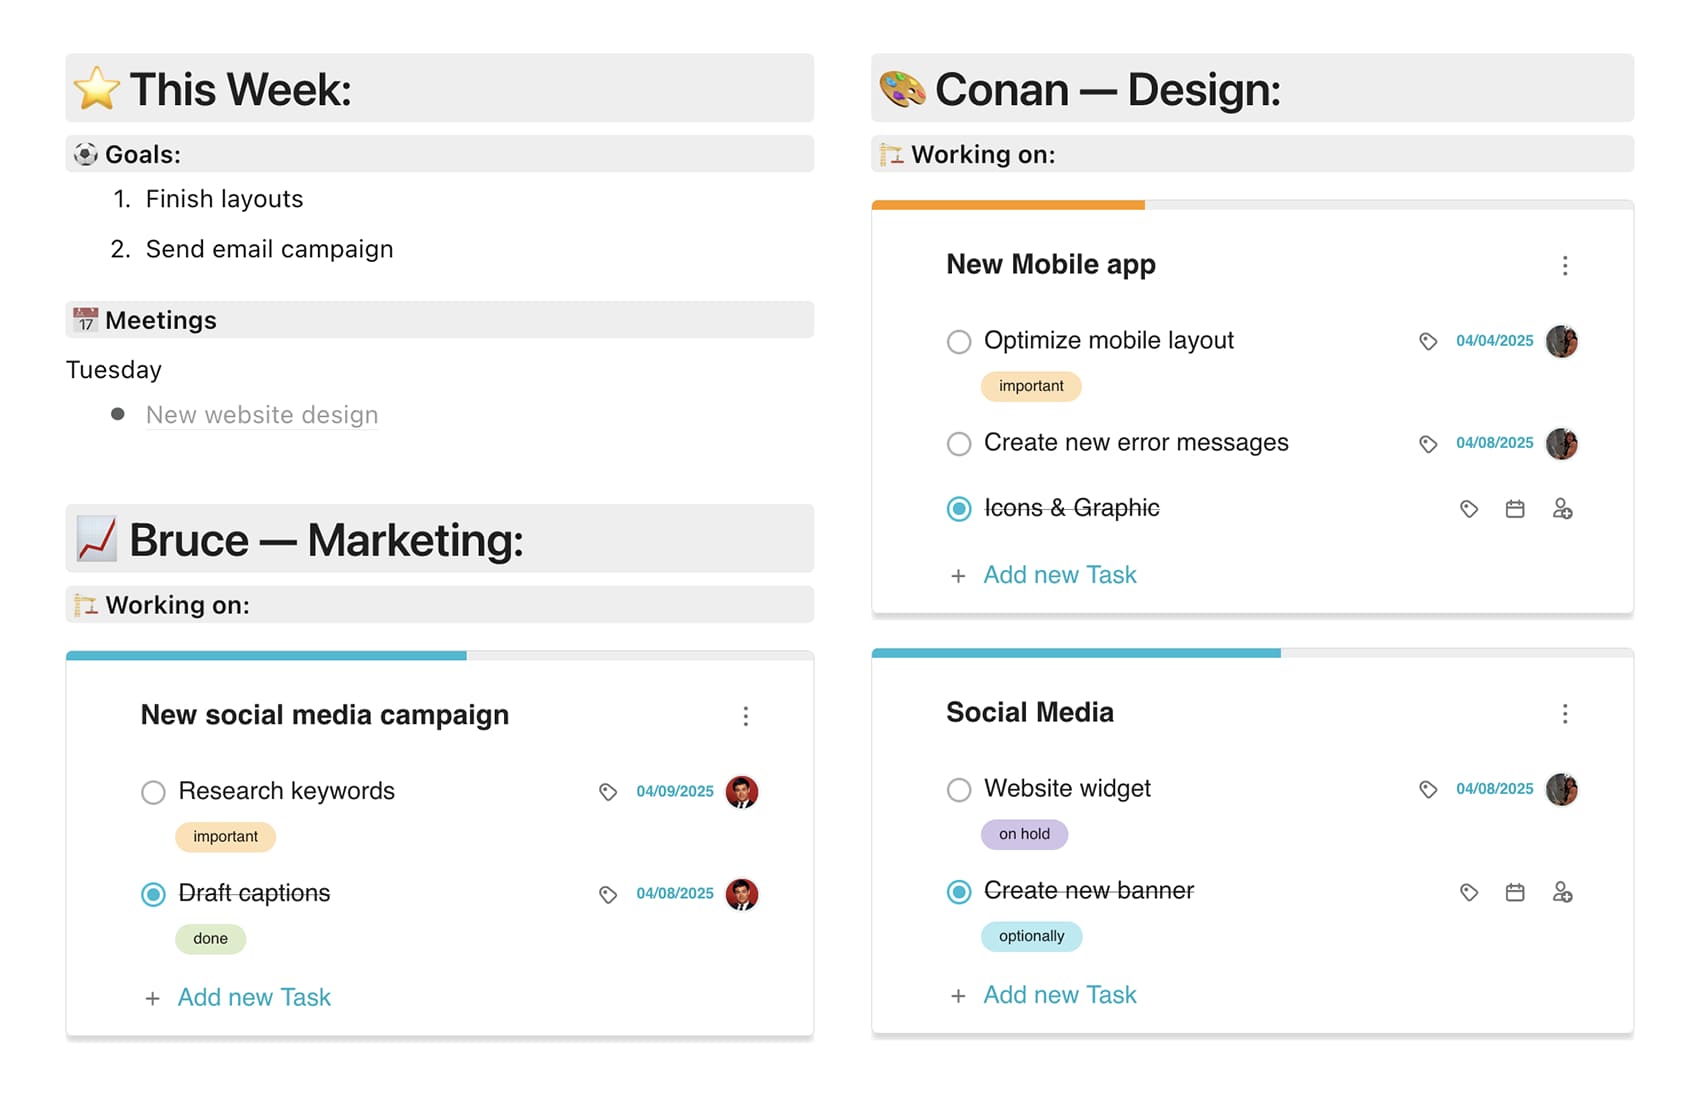1700x1100 pixels.
Task: Mark Create new error messages as complete
Action: [959, 444]
